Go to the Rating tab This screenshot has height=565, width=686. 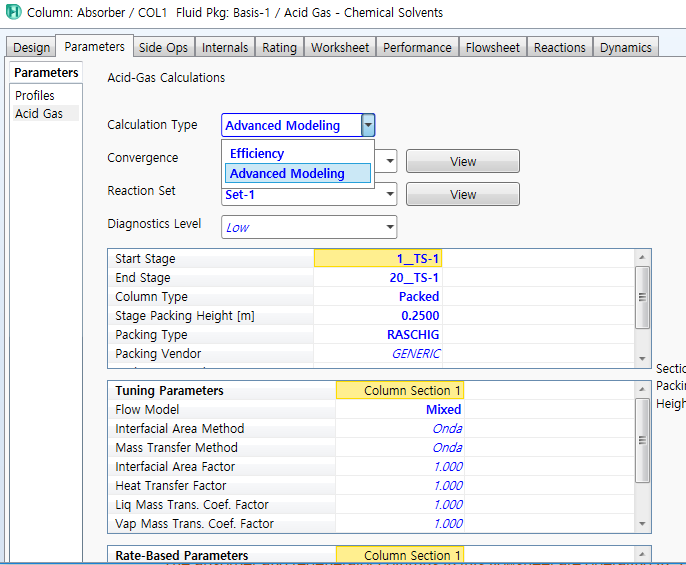click(280, 47)
